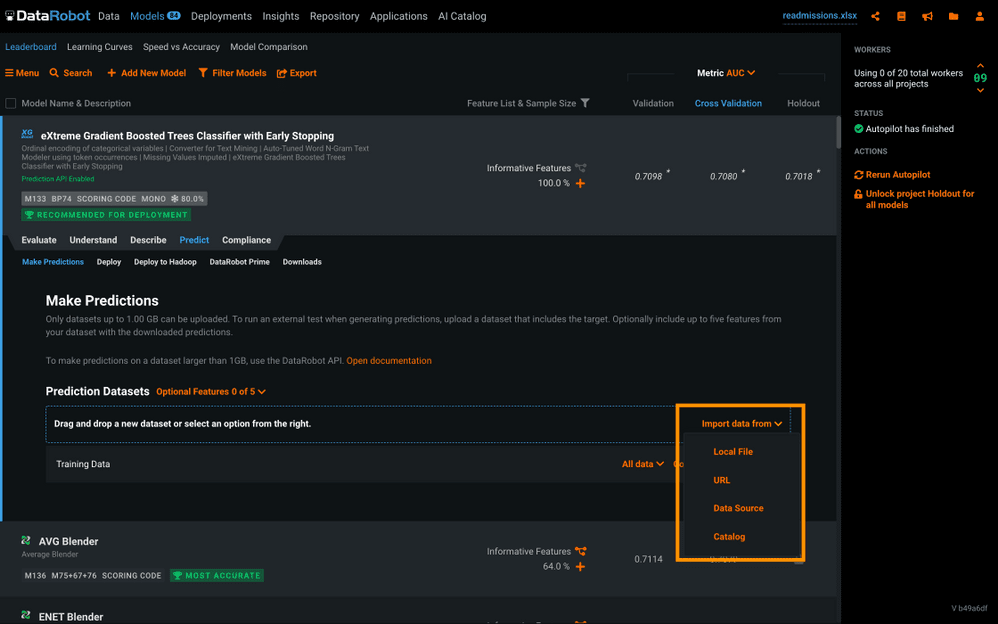Screen dimensions: 998x624
Task: Switch to the Leaderboard tab
Action: coord(31,47)
